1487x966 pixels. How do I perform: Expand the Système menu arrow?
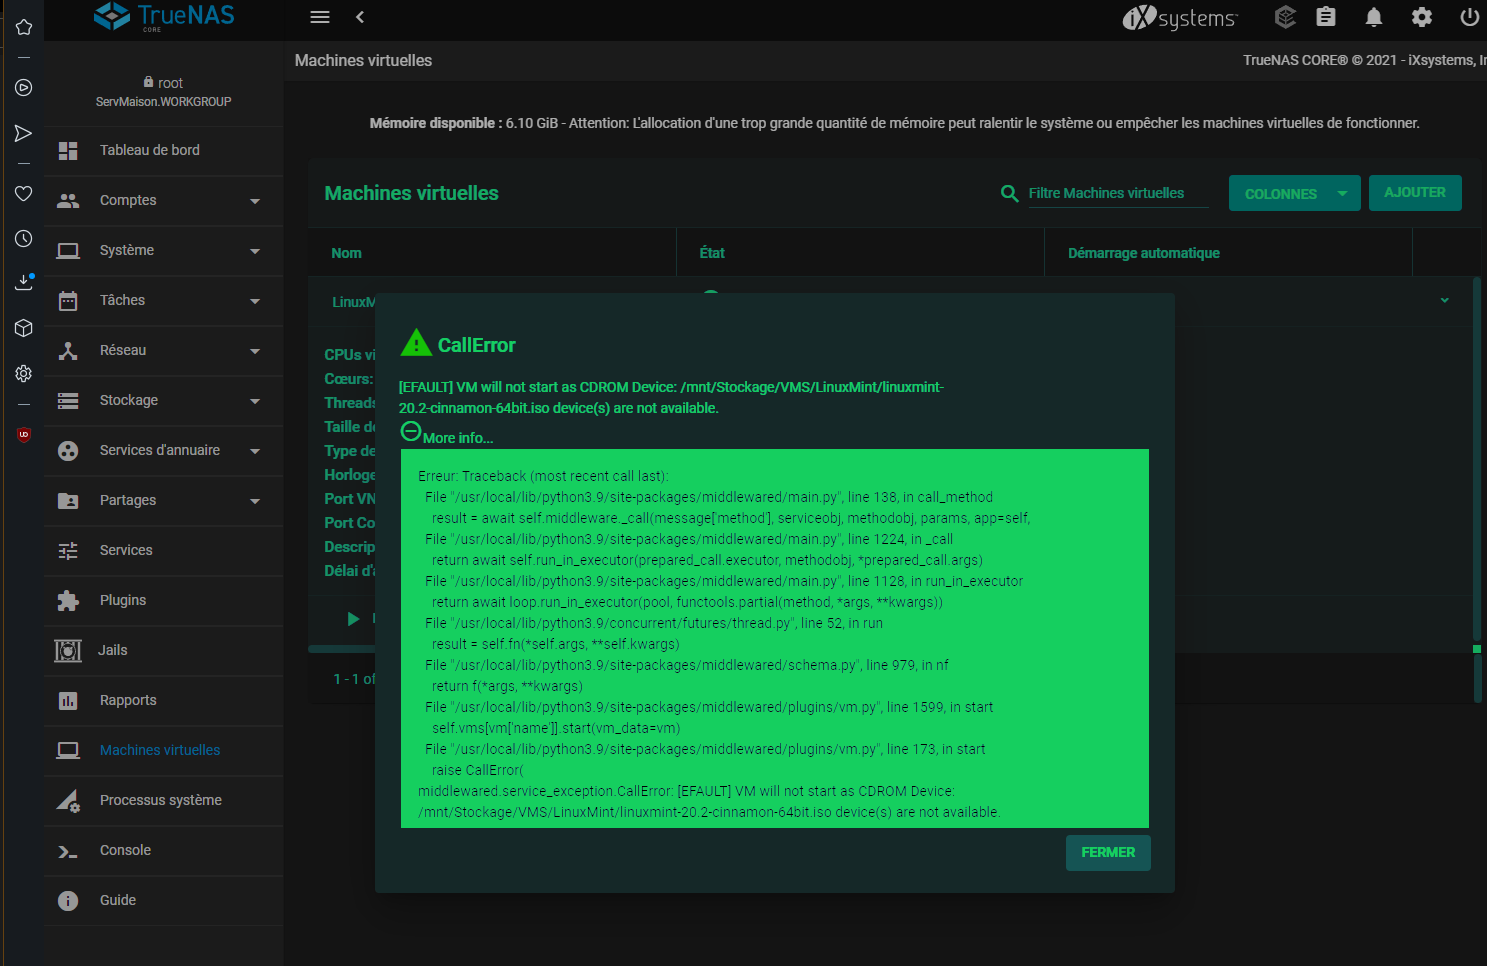(x=255, y=251)
